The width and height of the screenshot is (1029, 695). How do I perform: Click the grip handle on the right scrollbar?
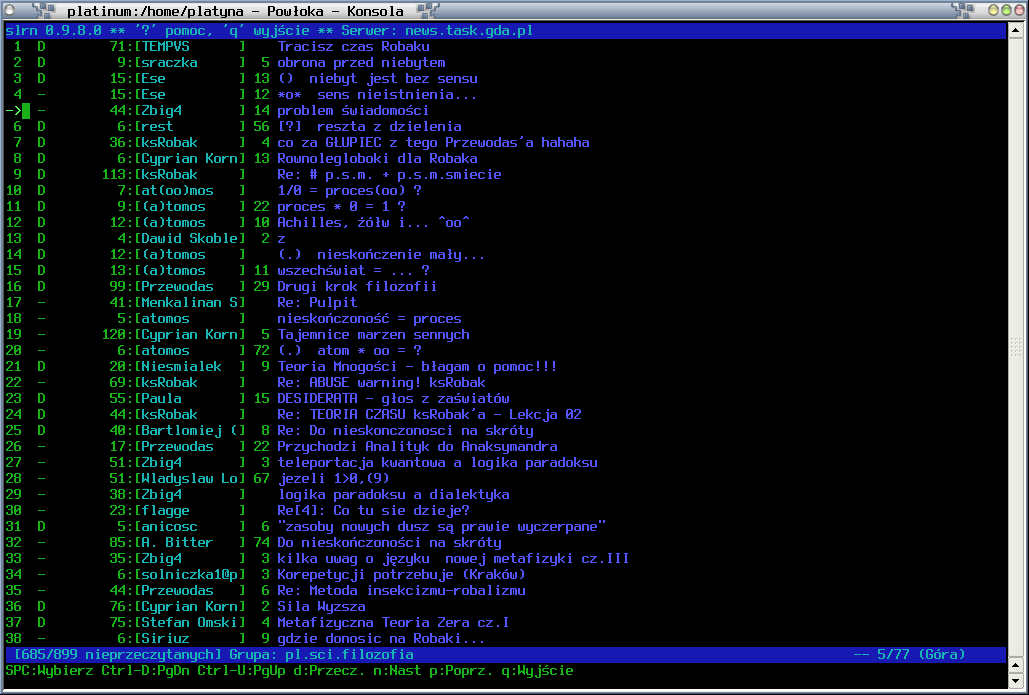click(x=1015, y=347)
